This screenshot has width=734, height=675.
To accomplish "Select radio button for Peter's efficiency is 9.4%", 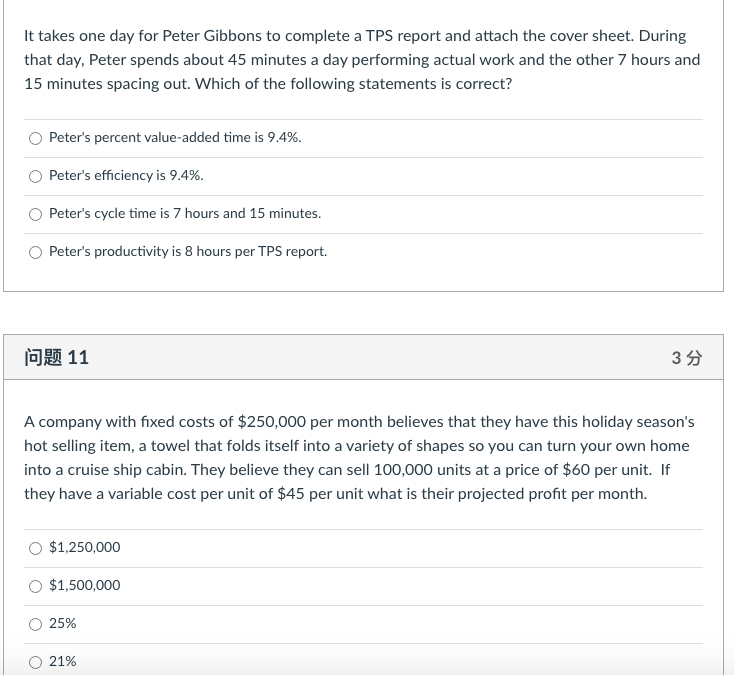I will [36, 176].
